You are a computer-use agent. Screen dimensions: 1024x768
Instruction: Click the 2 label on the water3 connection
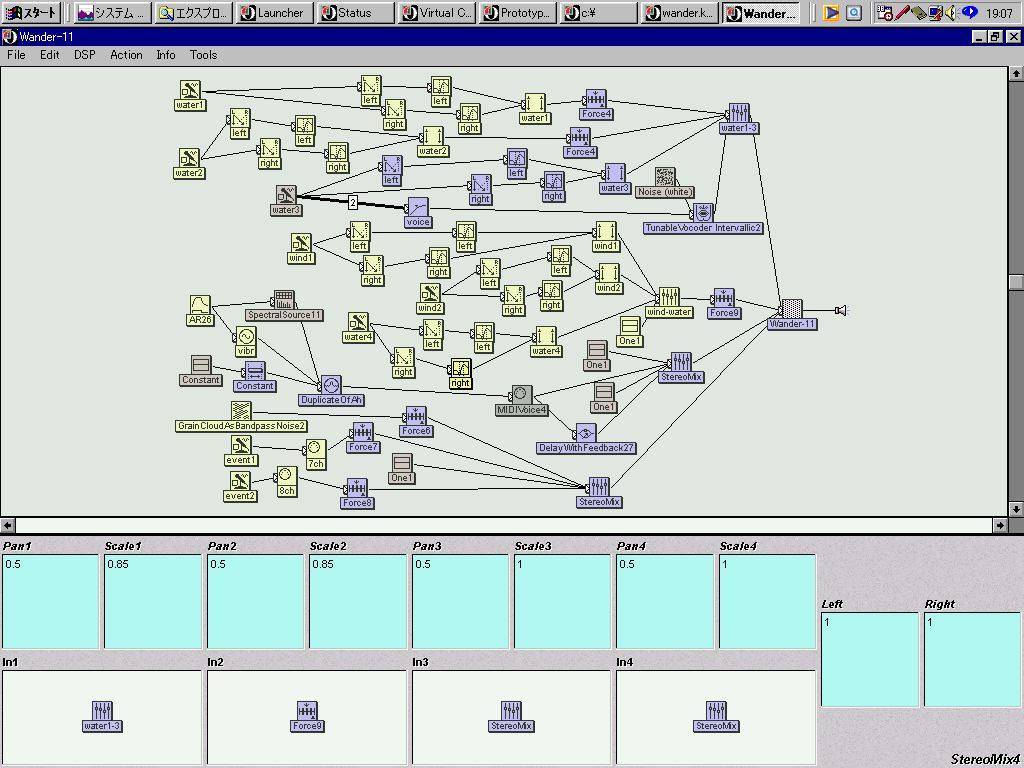pyautogui.click(x=353, y=202)
